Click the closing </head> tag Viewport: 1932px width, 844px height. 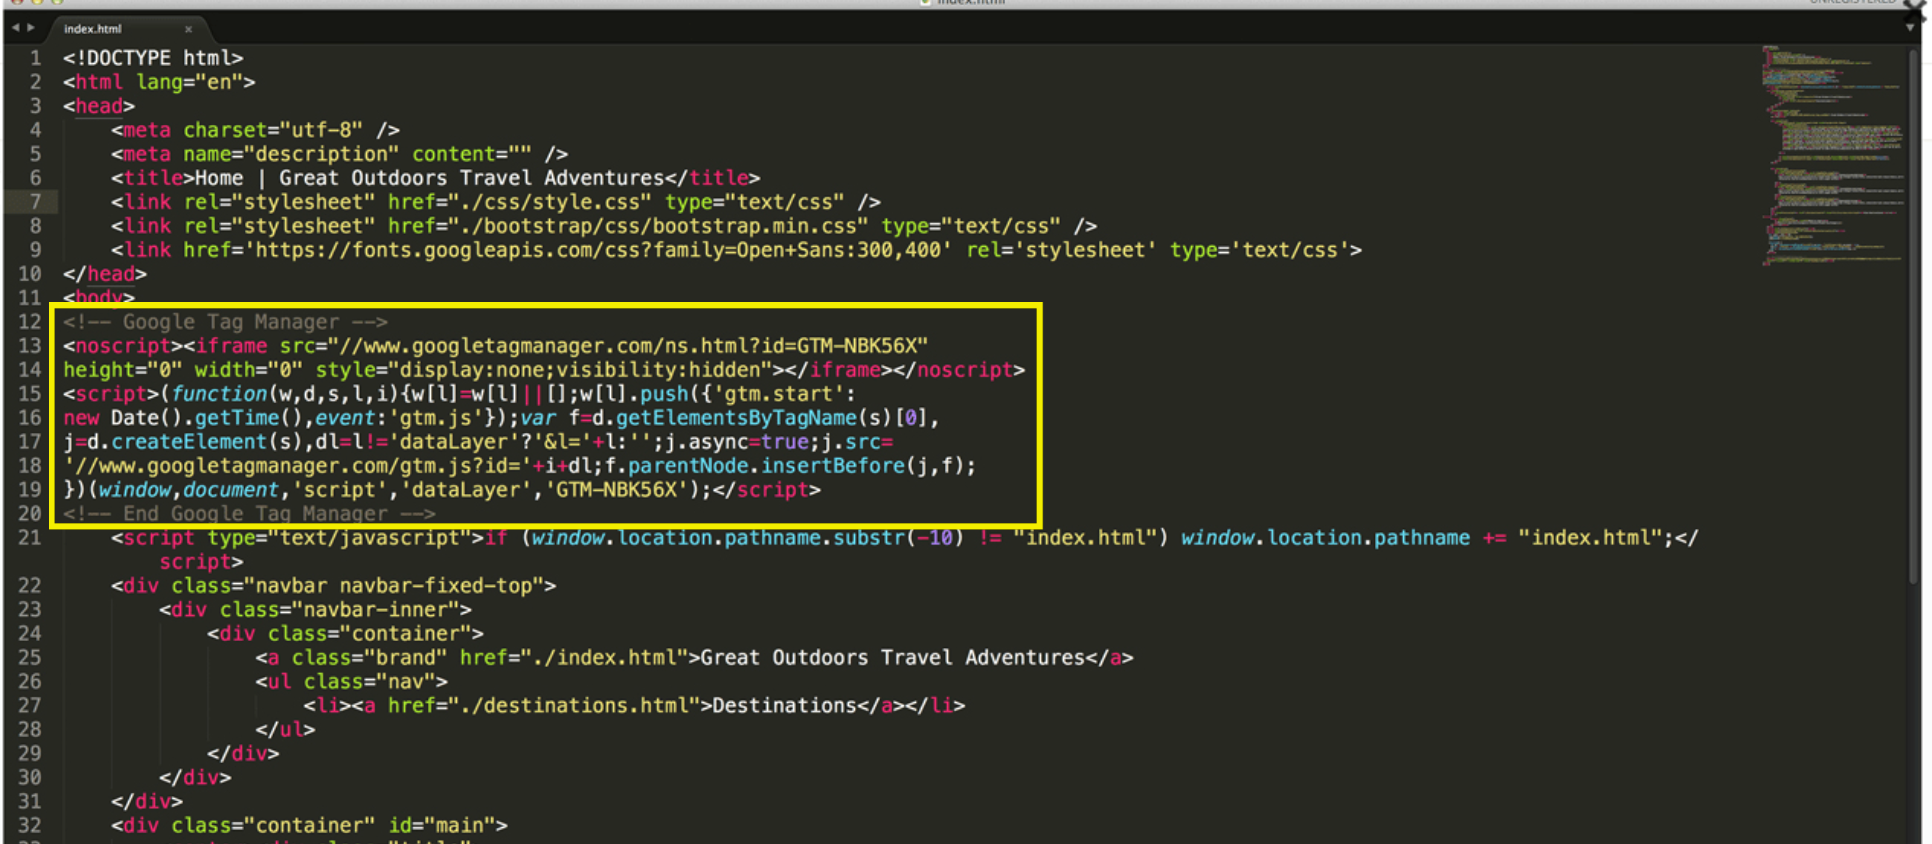pyautogui.click(x=105, y=274)
